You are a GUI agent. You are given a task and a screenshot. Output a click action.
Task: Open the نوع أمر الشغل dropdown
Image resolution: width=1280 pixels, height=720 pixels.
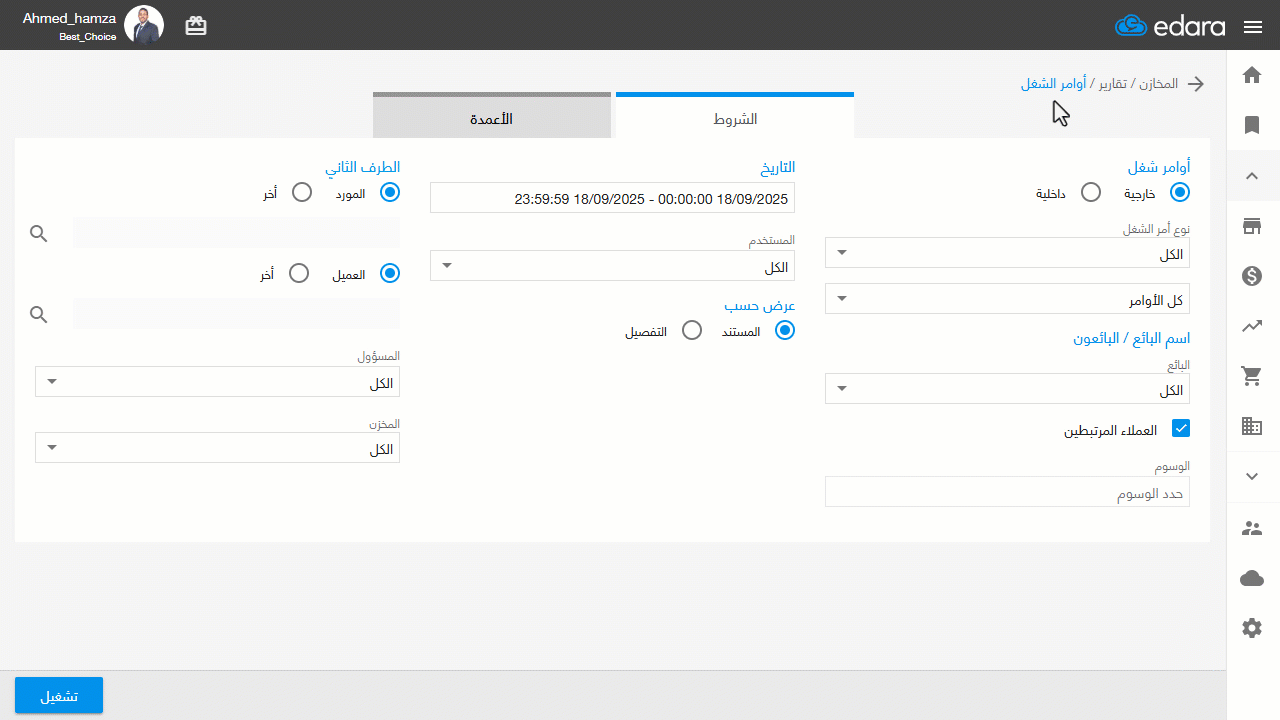pos(1007,253)
